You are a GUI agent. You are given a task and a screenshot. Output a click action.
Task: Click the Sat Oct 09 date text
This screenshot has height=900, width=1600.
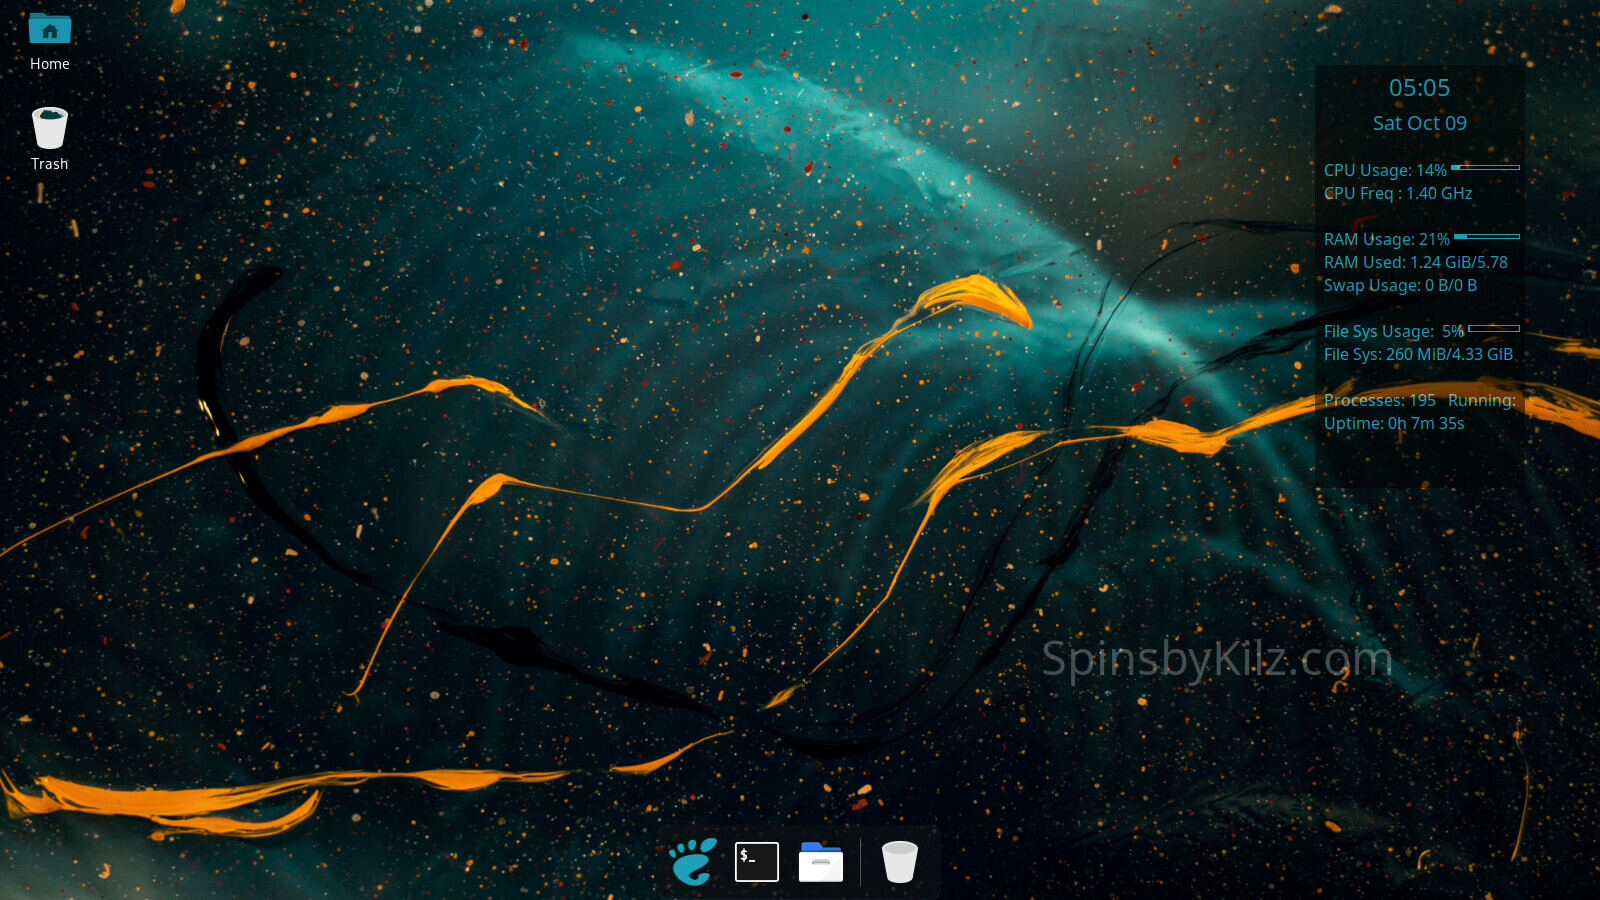pyautogui.click(x=1419, y=123)
